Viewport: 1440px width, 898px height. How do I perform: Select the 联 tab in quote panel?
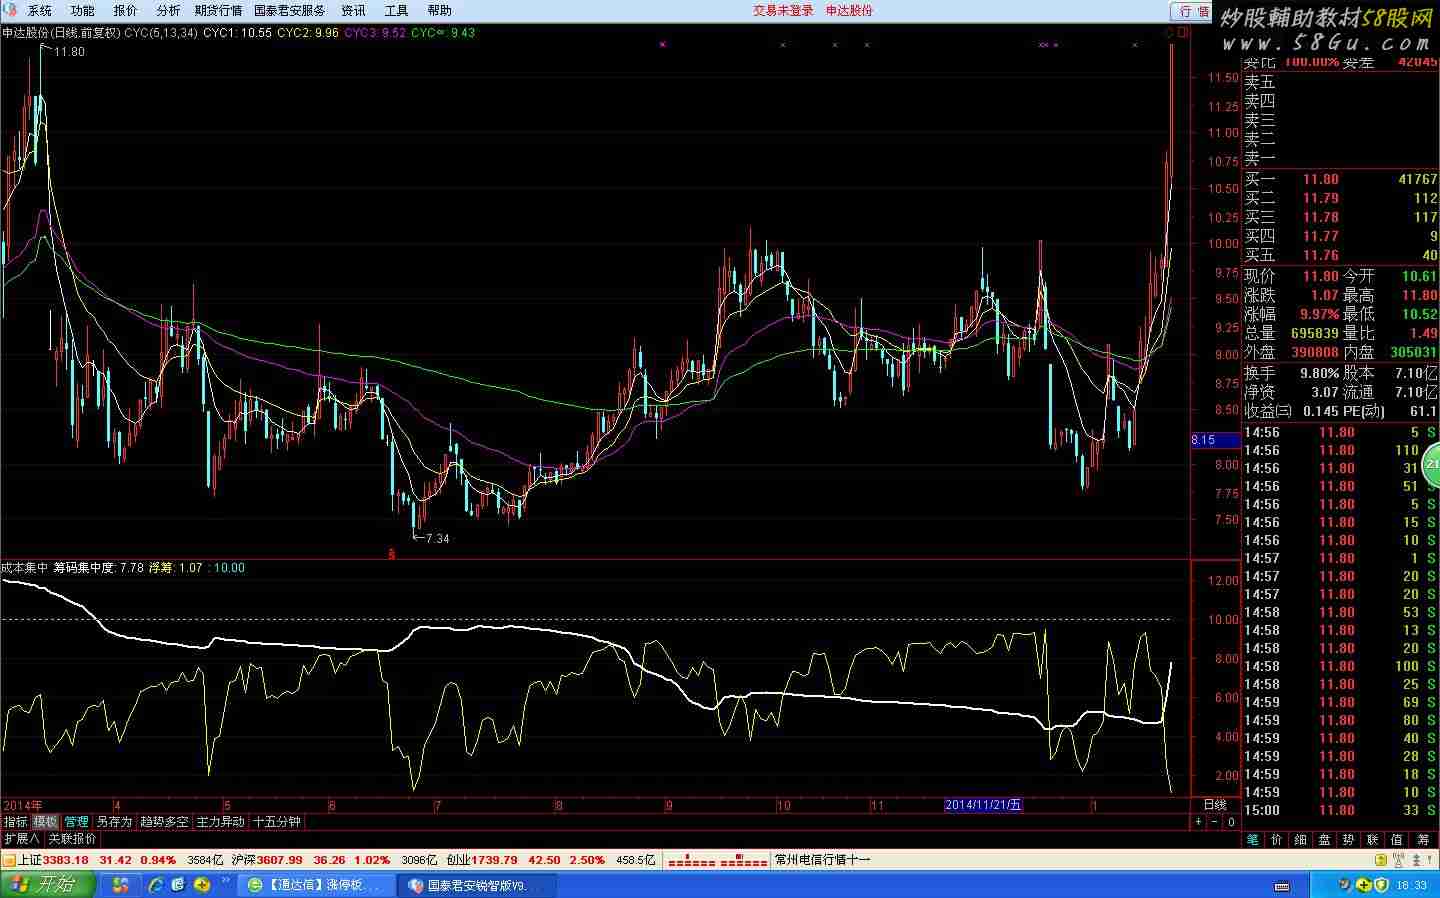[x=1373, y=839]
